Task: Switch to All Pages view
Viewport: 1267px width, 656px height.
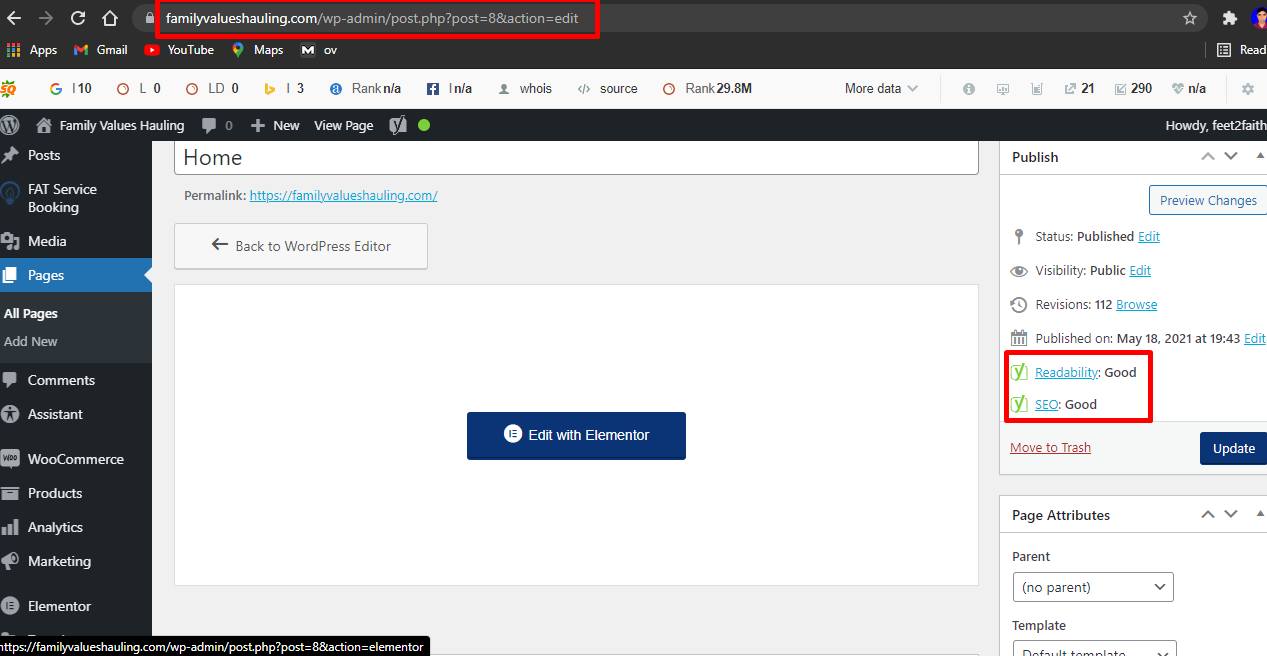Action: (32, 313)
